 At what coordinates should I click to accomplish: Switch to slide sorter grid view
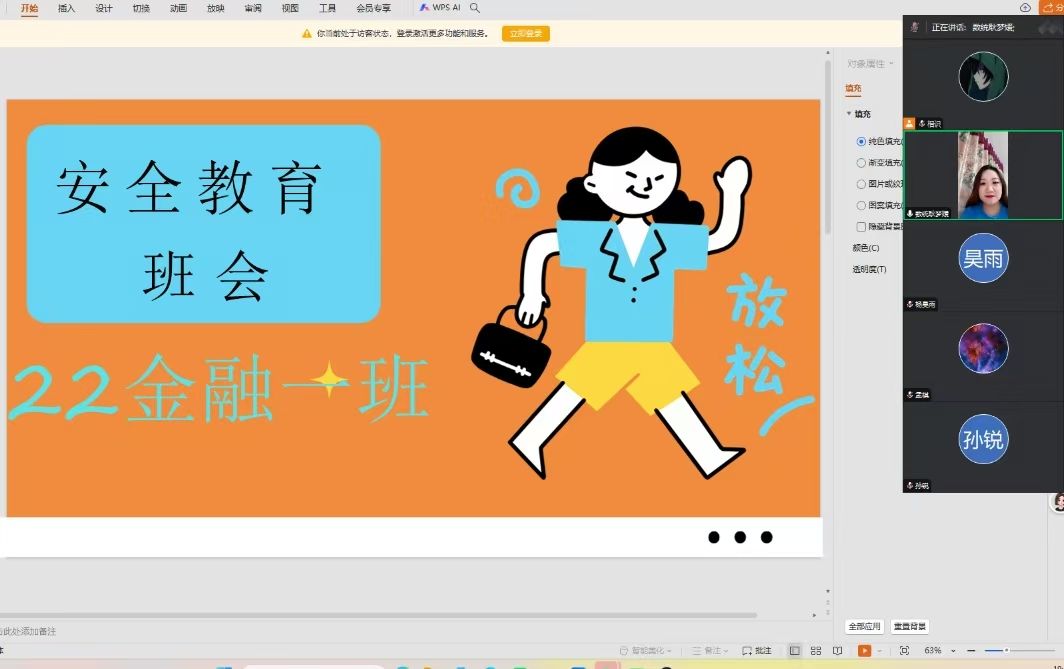pos(816,651)
